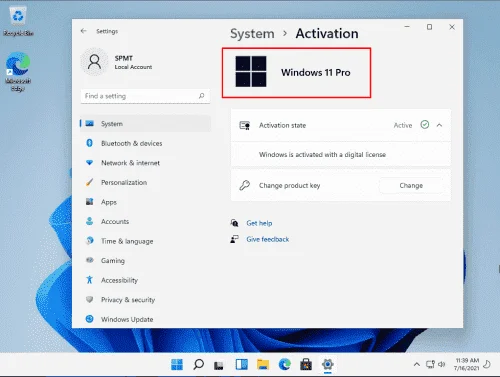Open File Explorer from the taskbar

[263, 365]
